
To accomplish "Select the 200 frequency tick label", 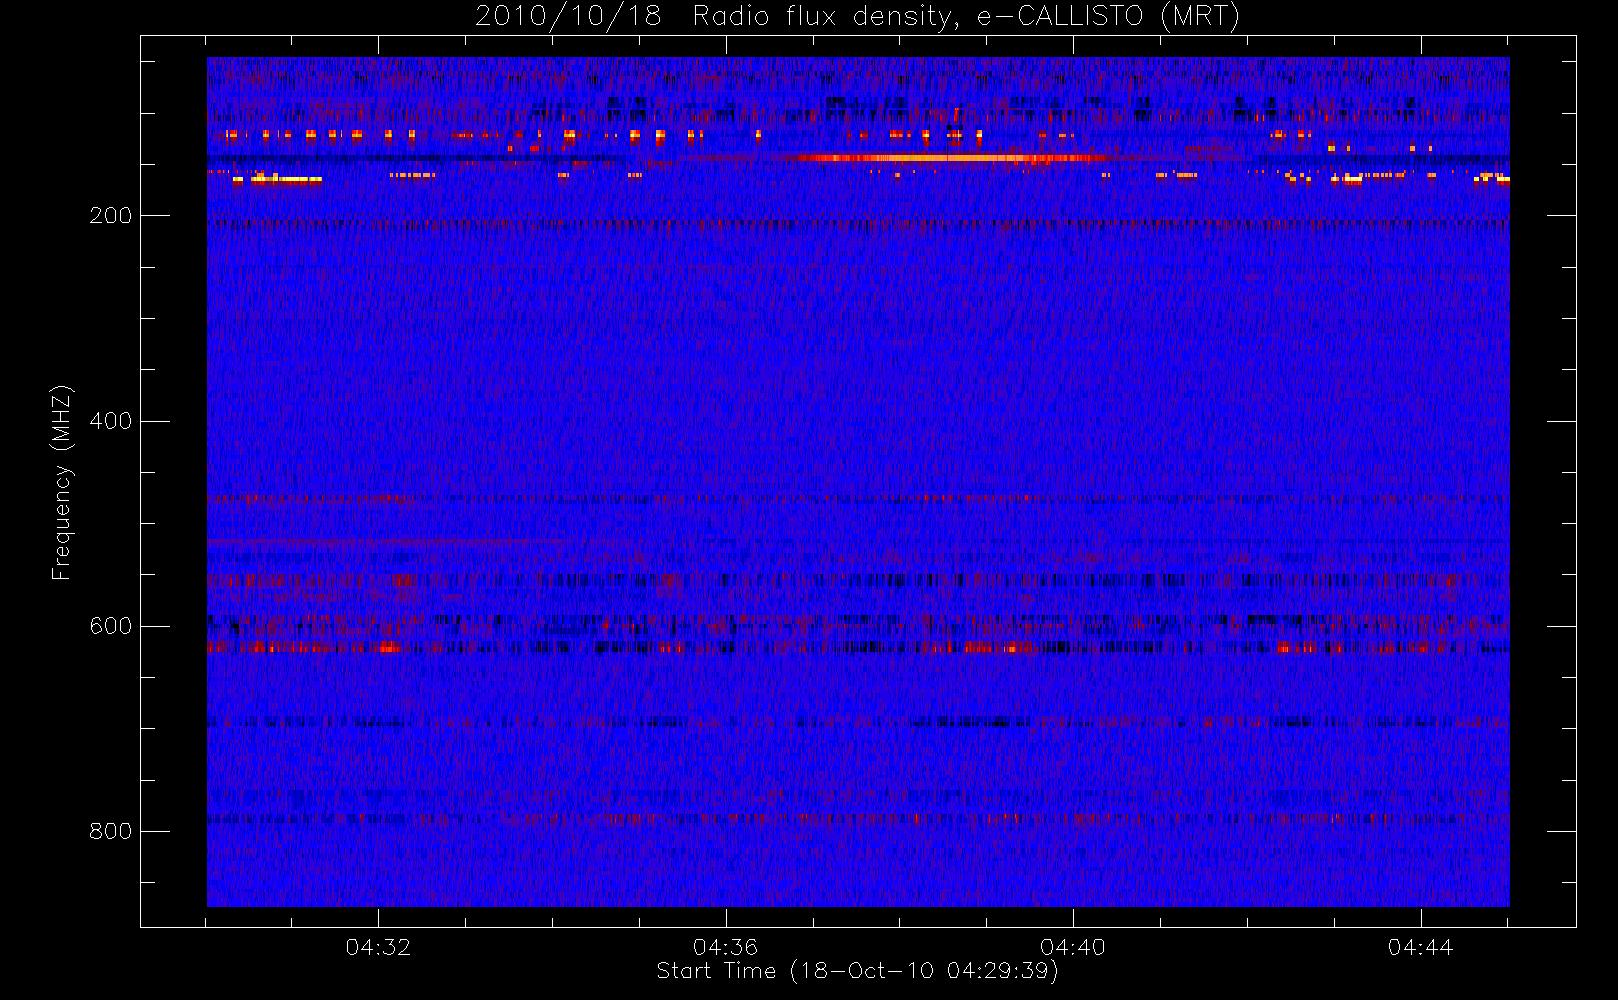I will (110, 215).
